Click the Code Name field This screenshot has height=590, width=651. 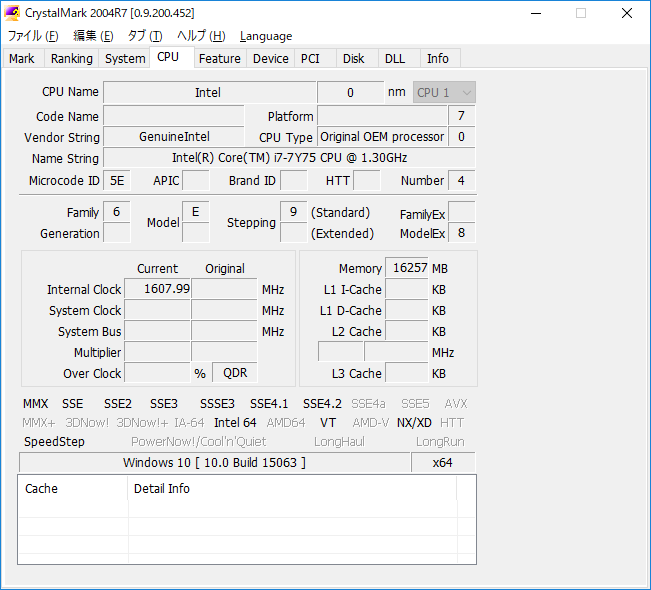(x=174, y=115)
